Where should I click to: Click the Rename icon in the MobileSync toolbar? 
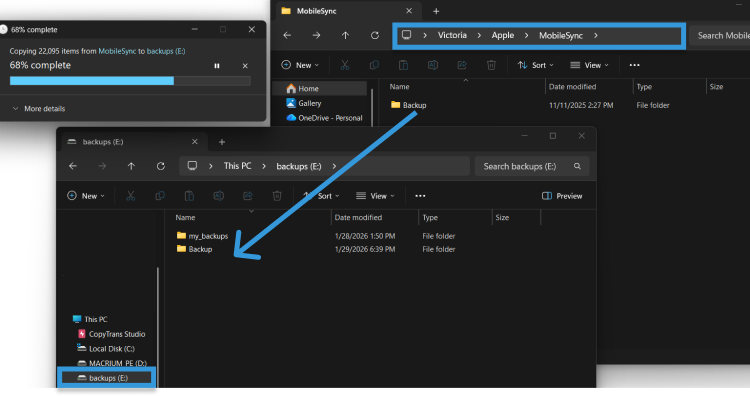pos(432,65)
